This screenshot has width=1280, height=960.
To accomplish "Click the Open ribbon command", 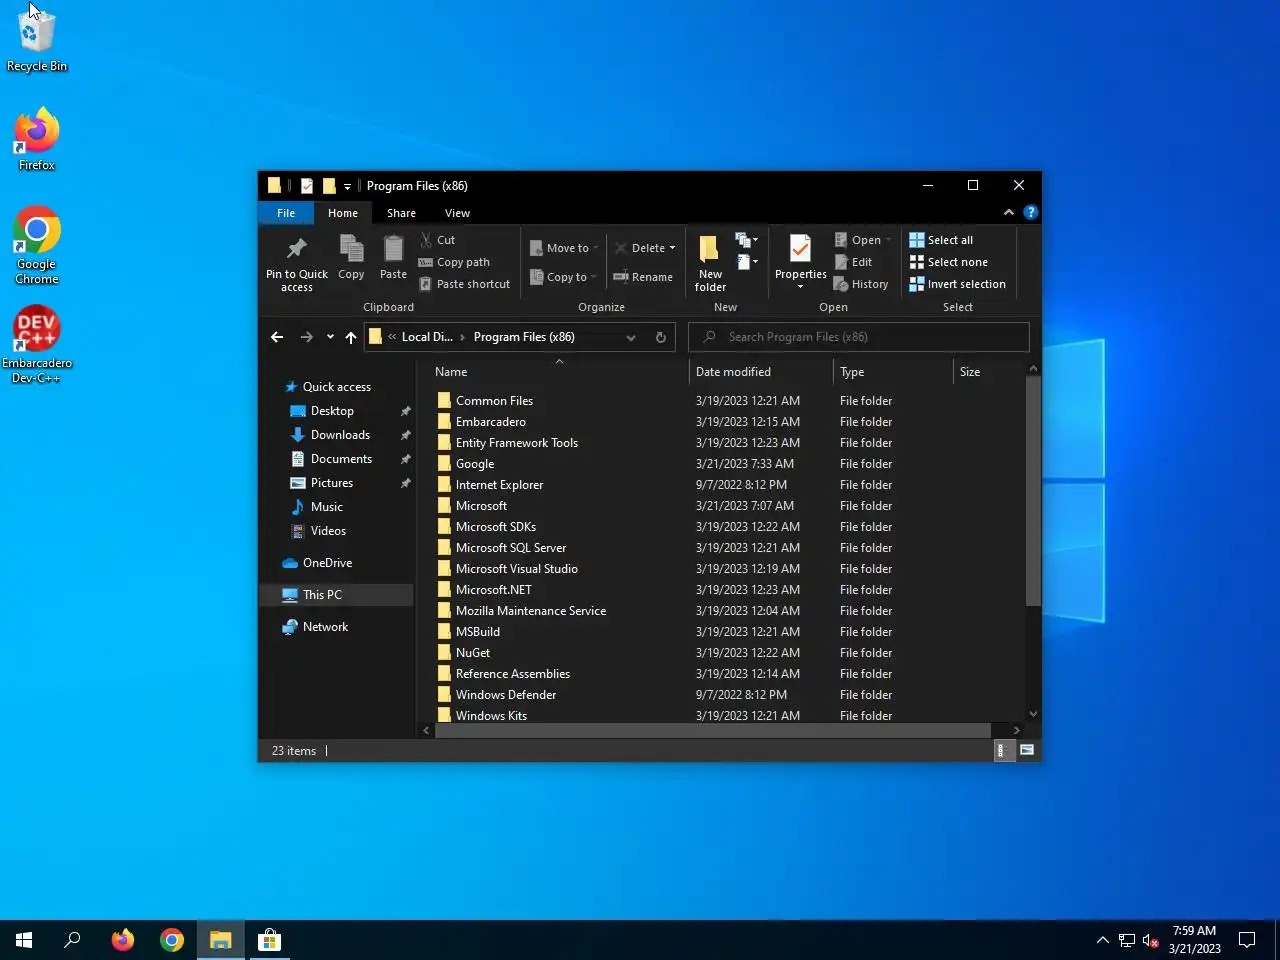I will coord(862,240).
